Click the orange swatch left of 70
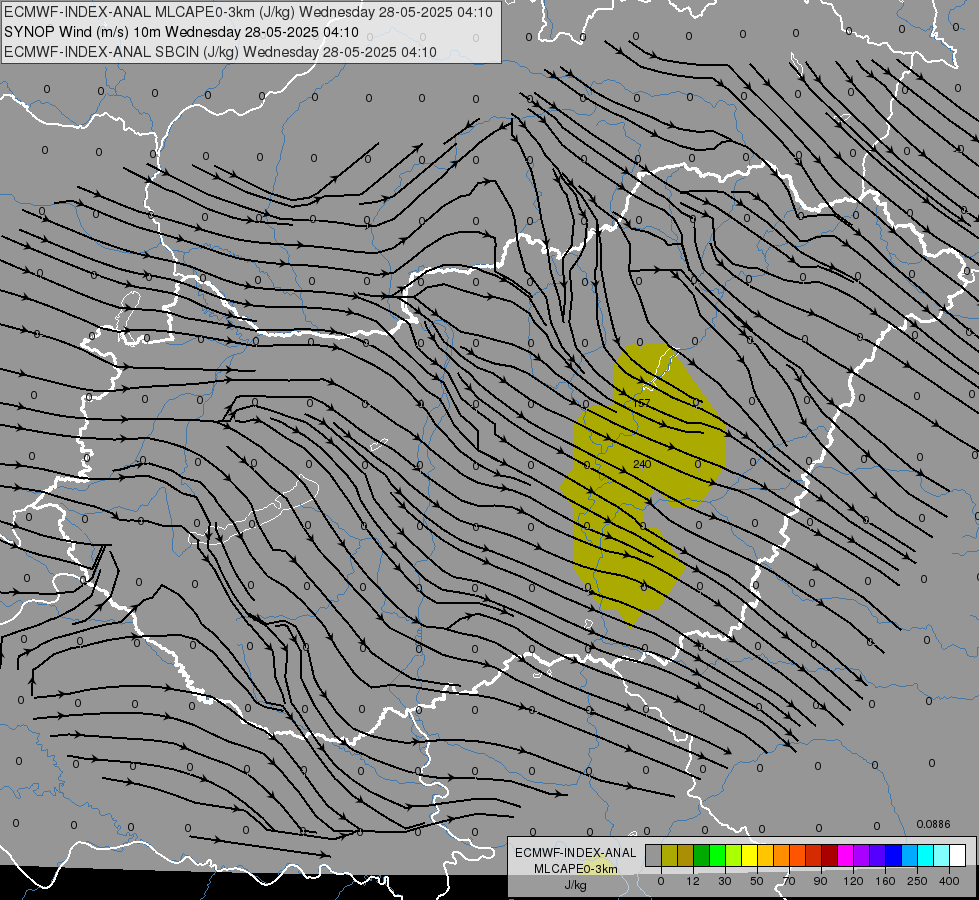This screenshot has height=900, width=979. coord(782,855)
